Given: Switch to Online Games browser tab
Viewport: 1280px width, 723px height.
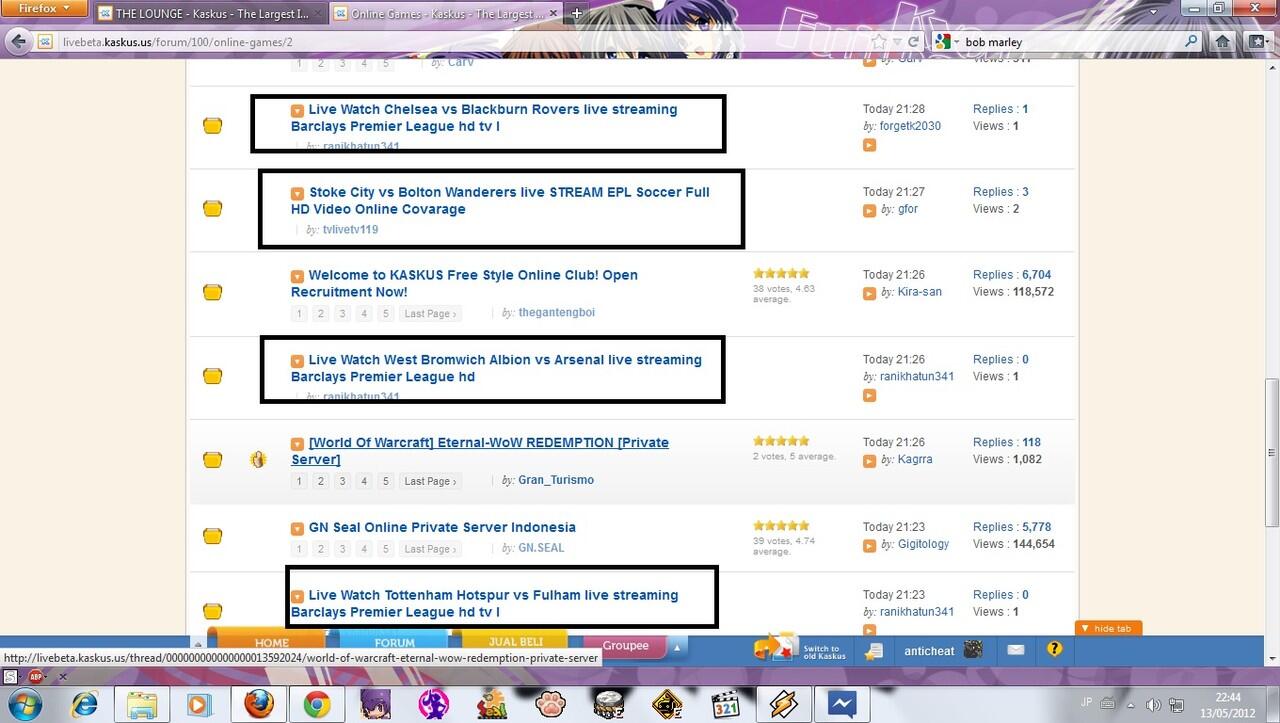Looking at the screenshot, I should (446, 13).
